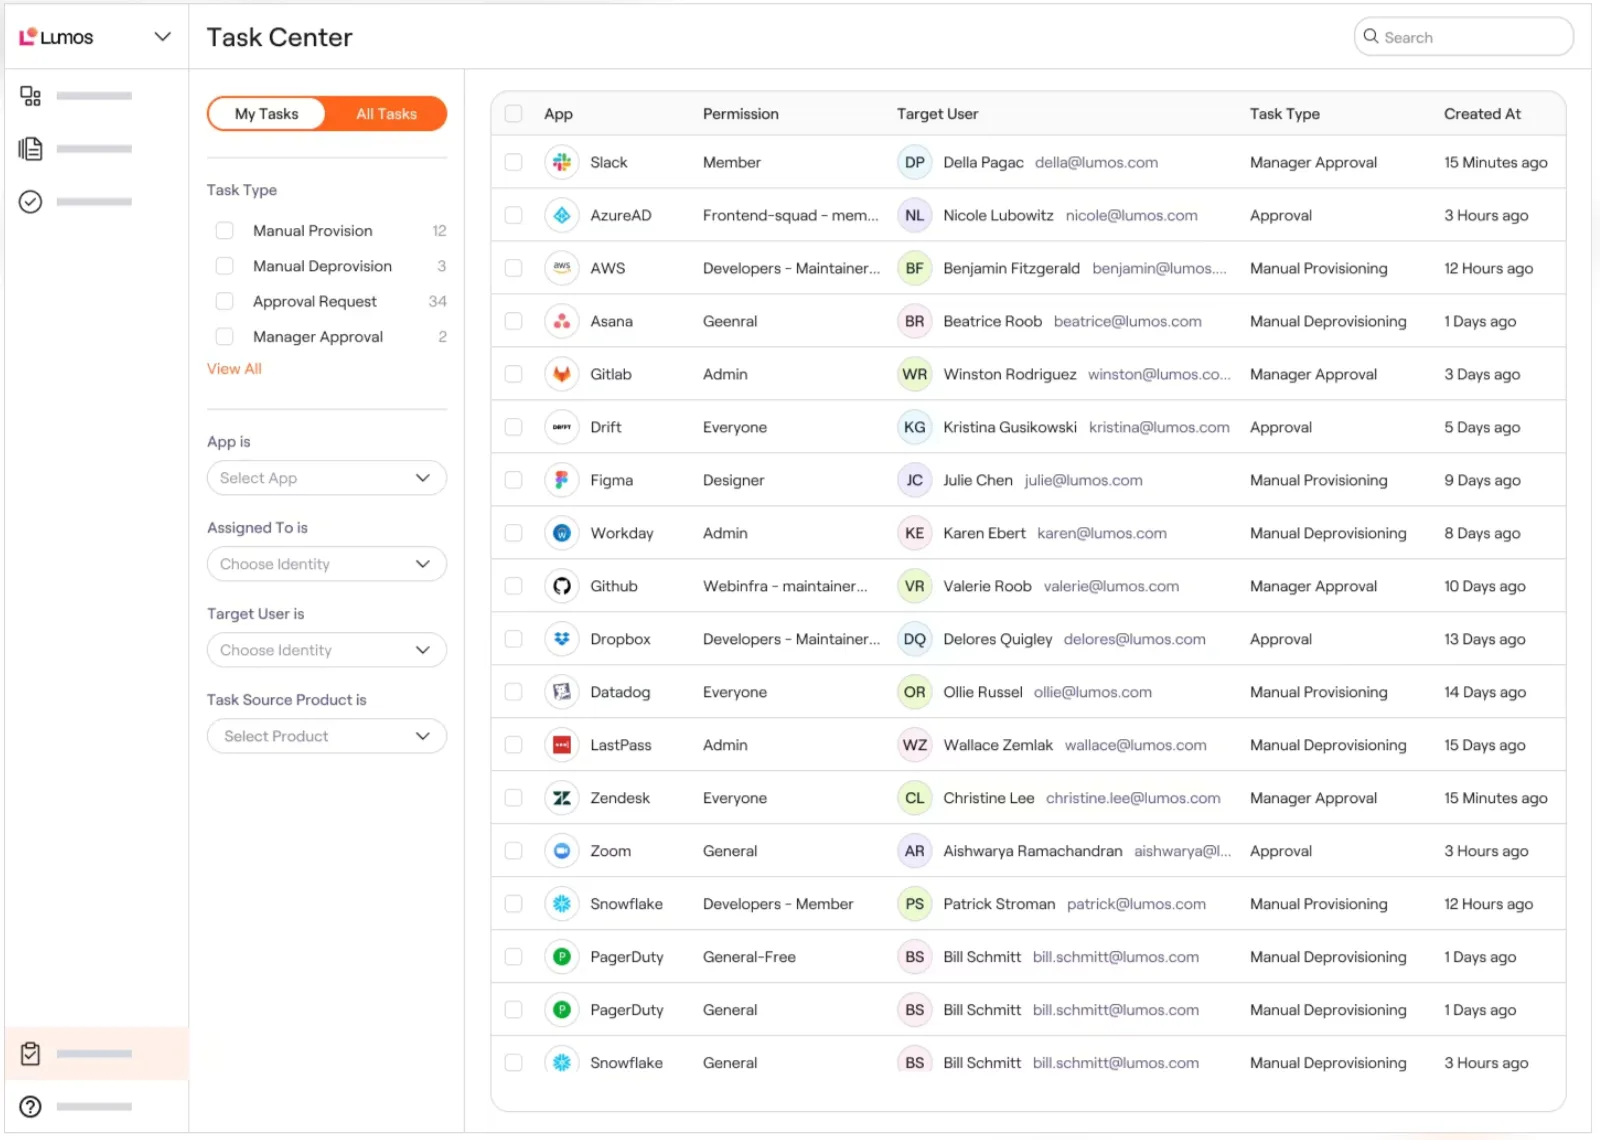Open the dashboard grid sidebar icon
The height and width of the screenshot is (1140, 1600).
tap(31, 96)
